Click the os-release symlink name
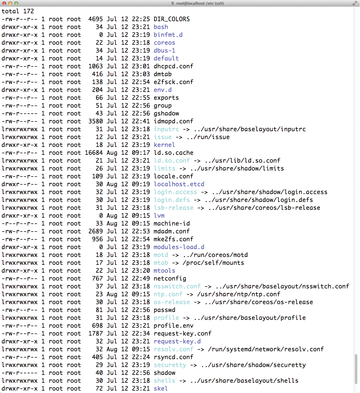Screen dimensions: 360x393 tap(171, 302)
